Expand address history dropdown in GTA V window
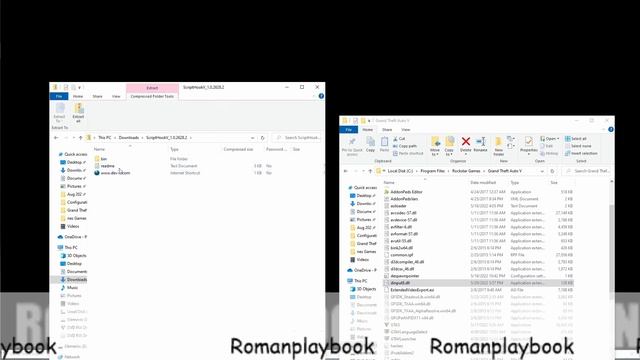 point(542,171)
